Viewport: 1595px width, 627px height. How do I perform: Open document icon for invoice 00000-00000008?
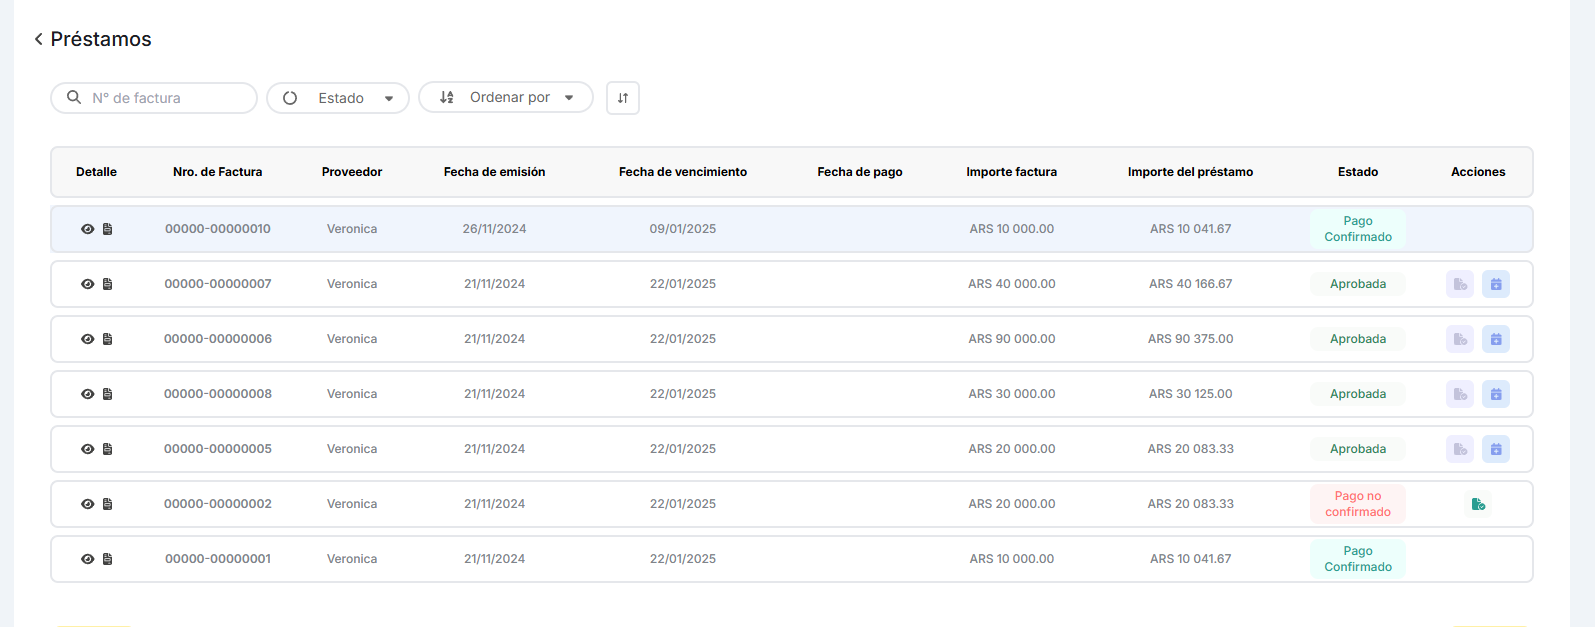pos(108,394)
